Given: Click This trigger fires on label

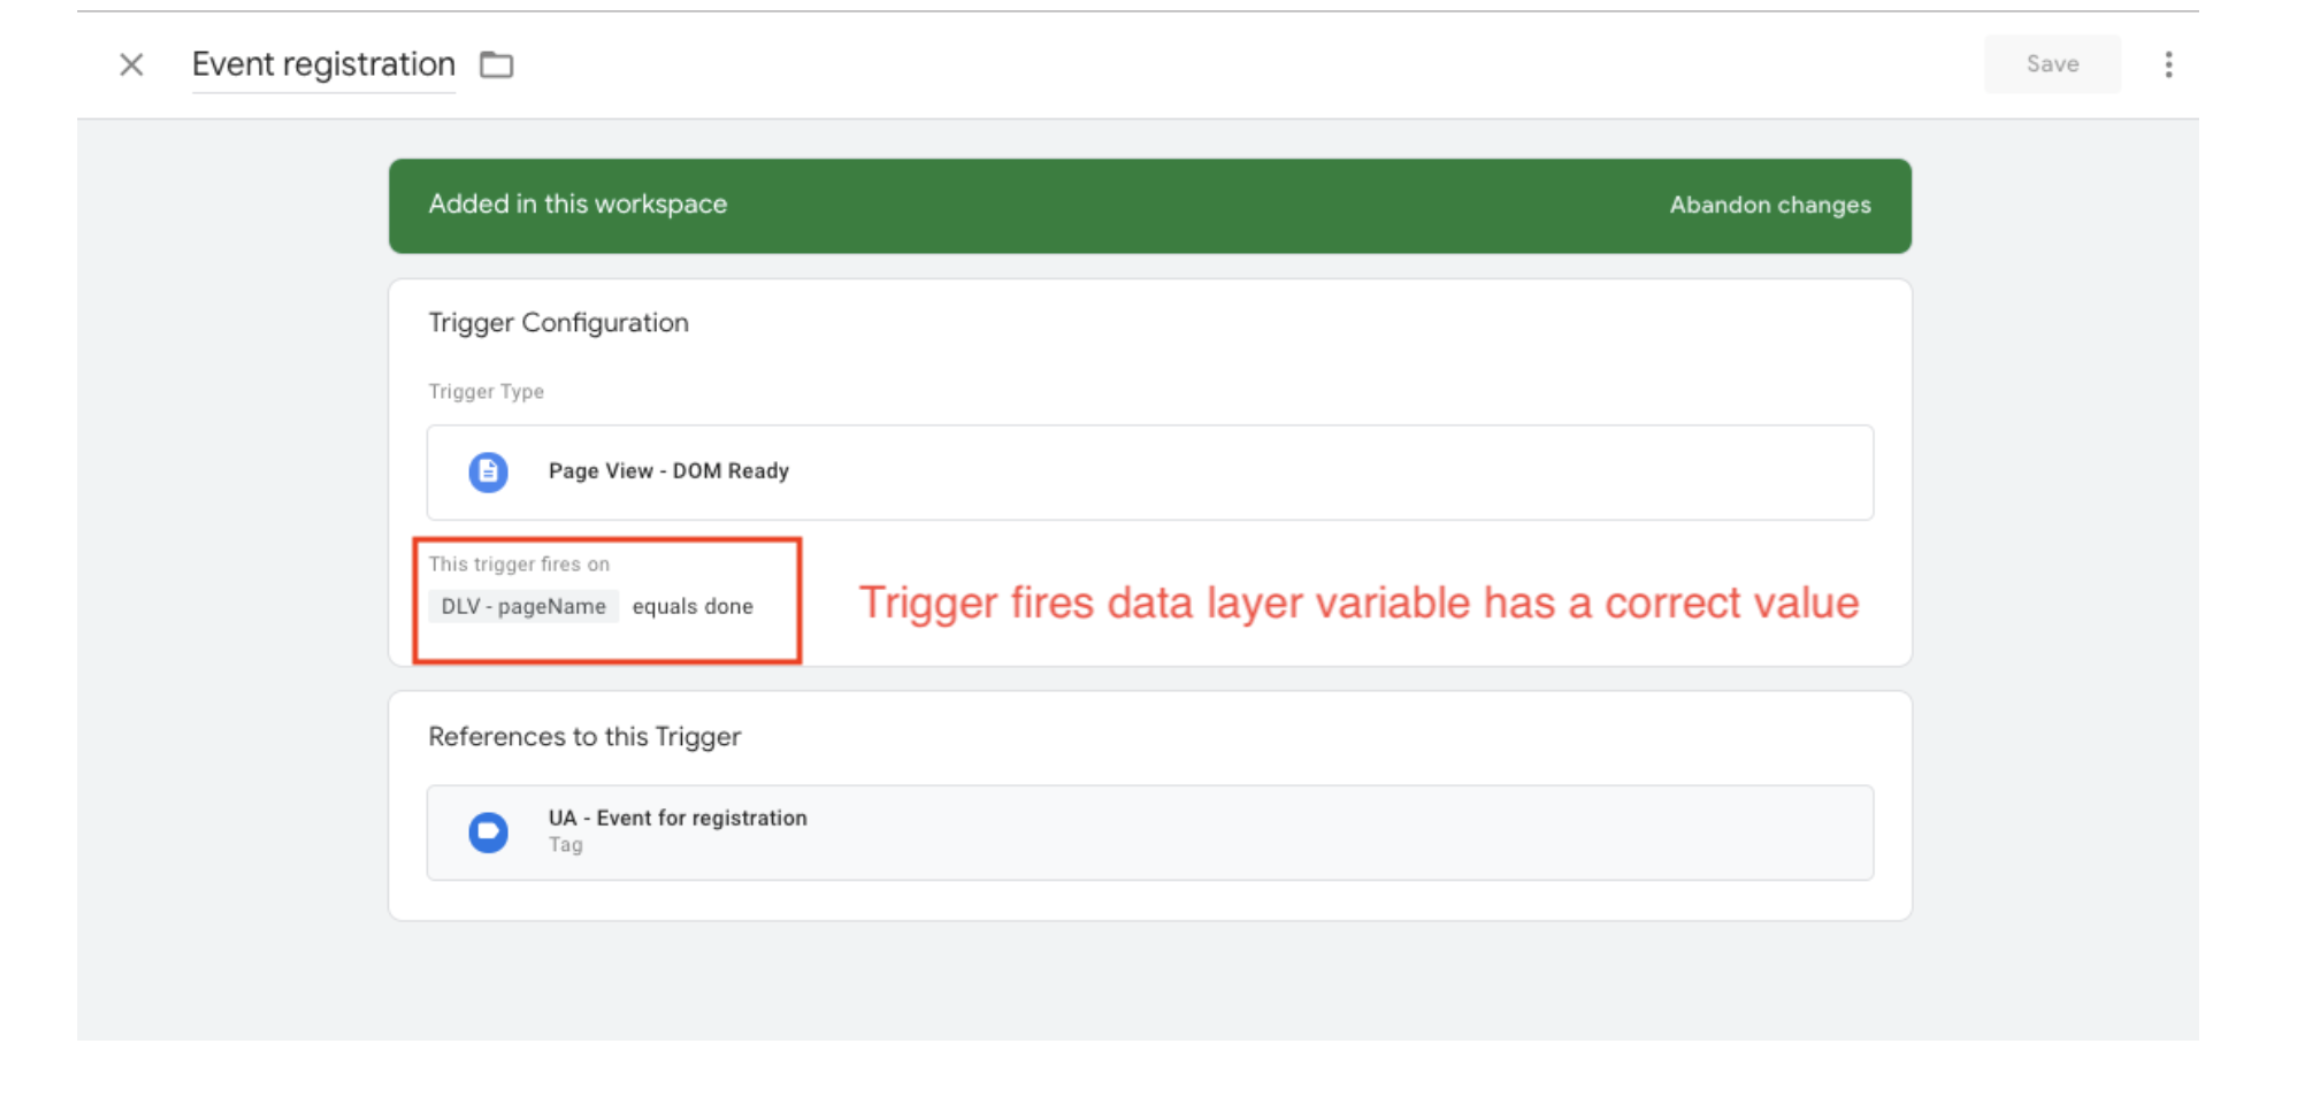Looking at the screenshot, I should pos(519,564).
